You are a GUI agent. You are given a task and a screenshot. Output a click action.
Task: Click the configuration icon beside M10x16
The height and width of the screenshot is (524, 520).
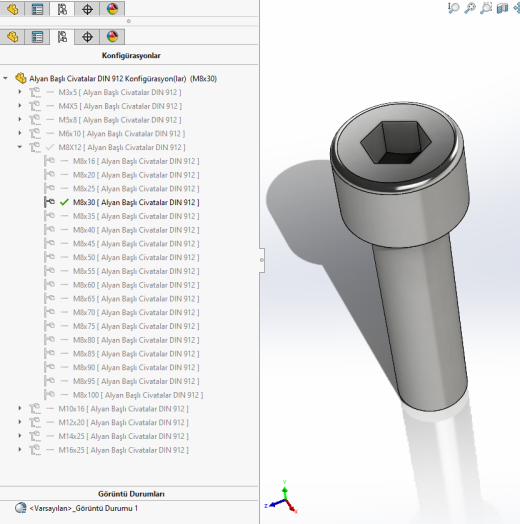[x=35, y=408]
